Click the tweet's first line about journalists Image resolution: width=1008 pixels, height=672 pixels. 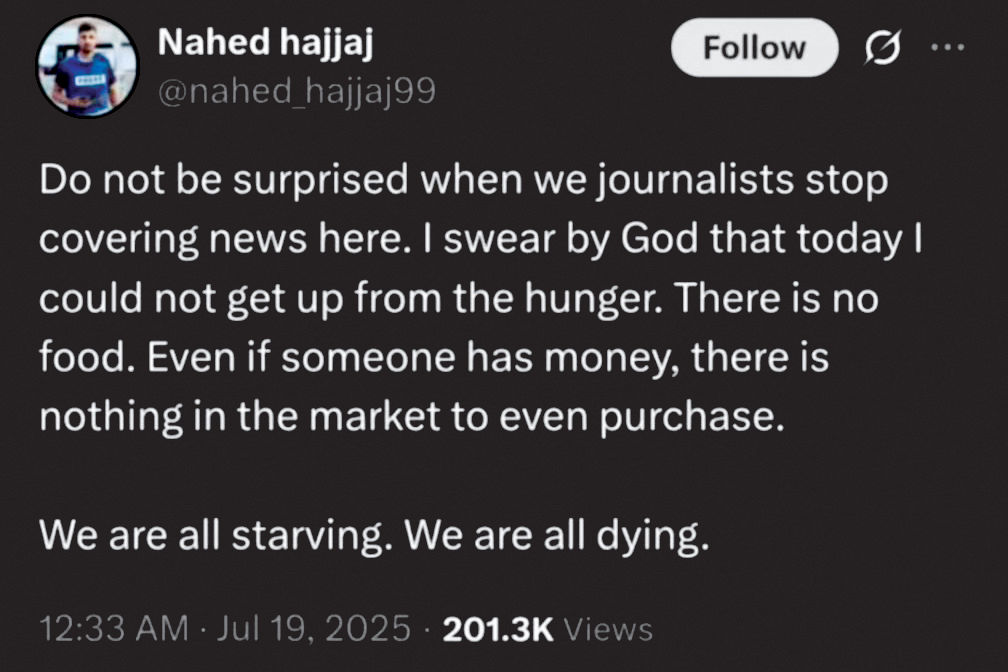(x=463, y=182)
